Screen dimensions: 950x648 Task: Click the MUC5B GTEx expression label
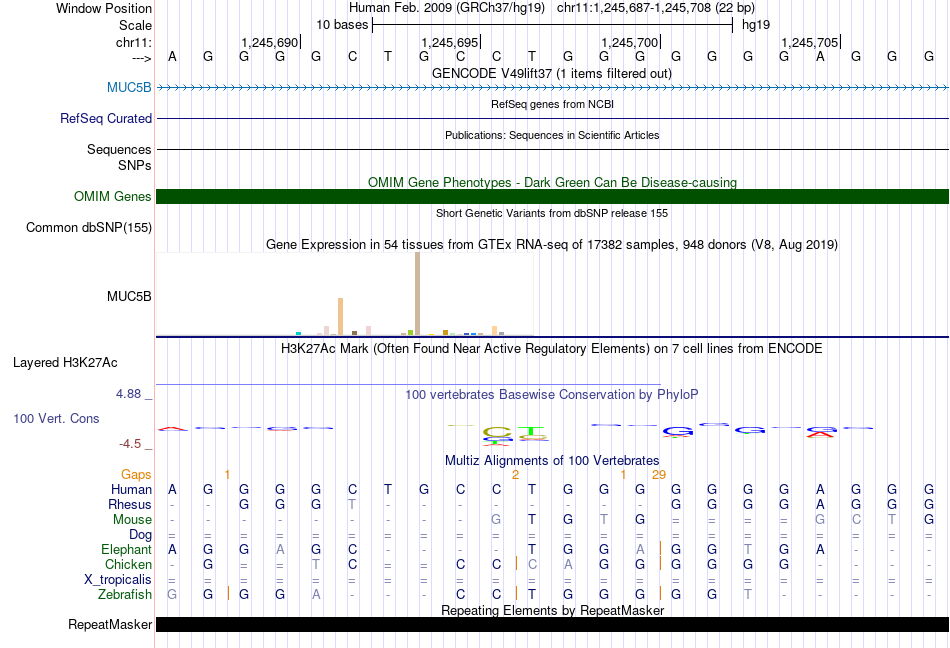(129, 296)
